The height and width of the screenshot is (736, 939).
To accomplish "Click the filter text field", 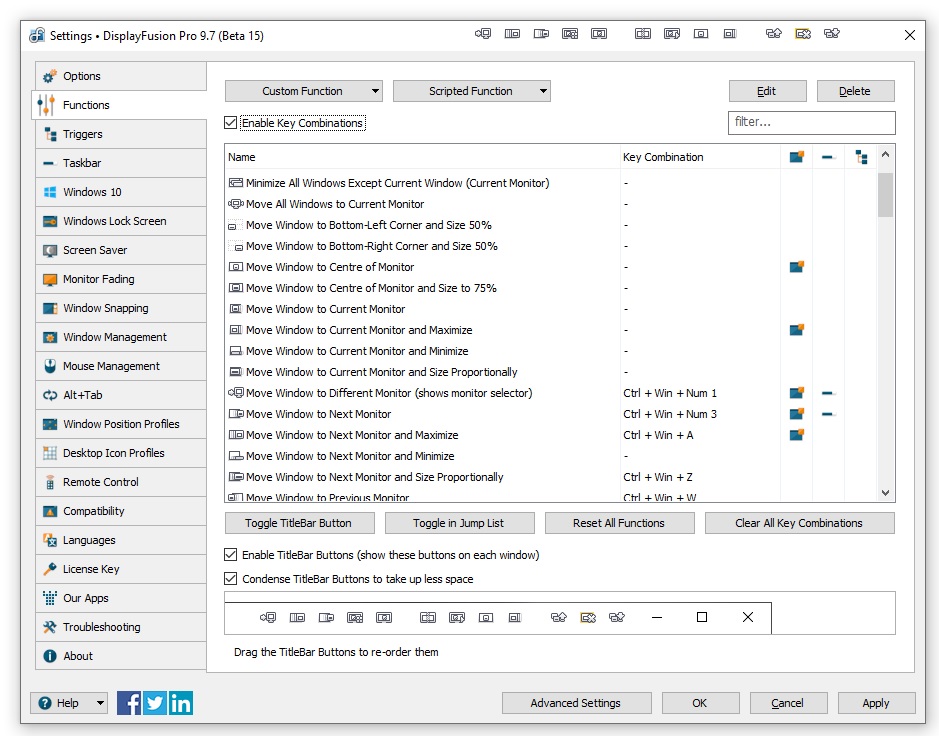I will coord(811,122).
